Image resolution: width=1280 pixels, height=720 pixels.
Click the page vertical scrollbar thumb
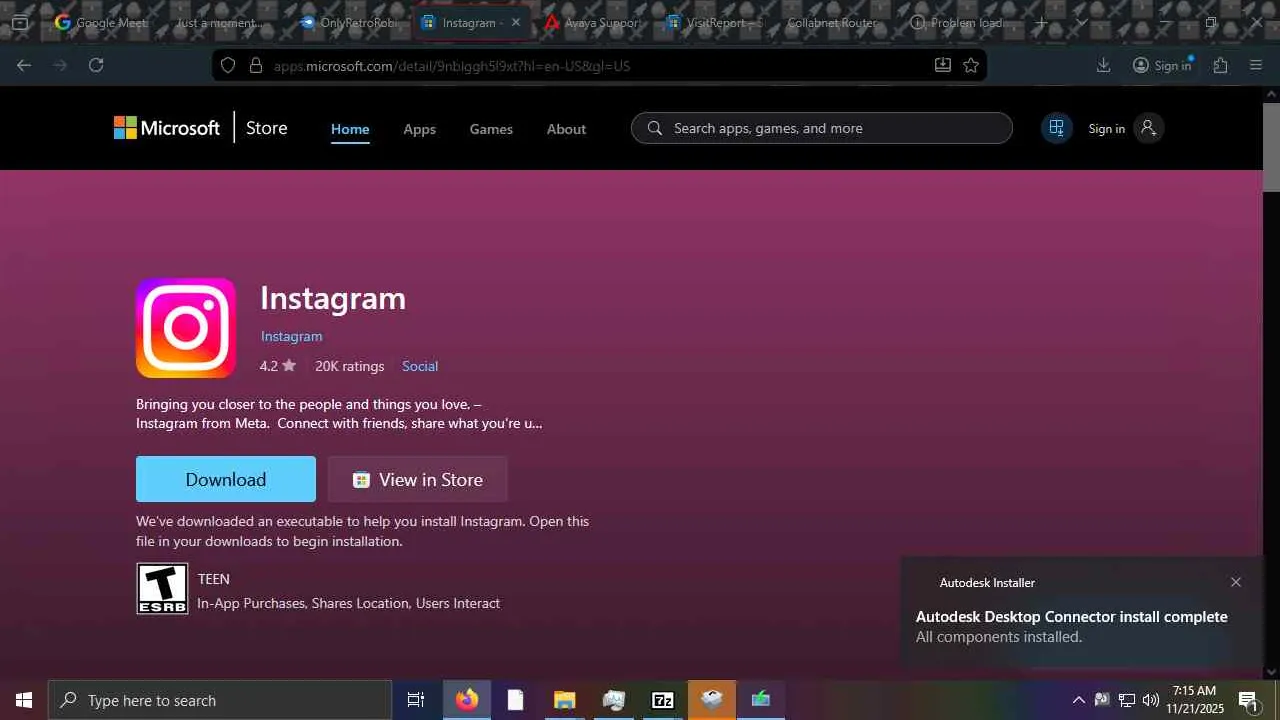pyautogui.click(x=1271, y=145)
